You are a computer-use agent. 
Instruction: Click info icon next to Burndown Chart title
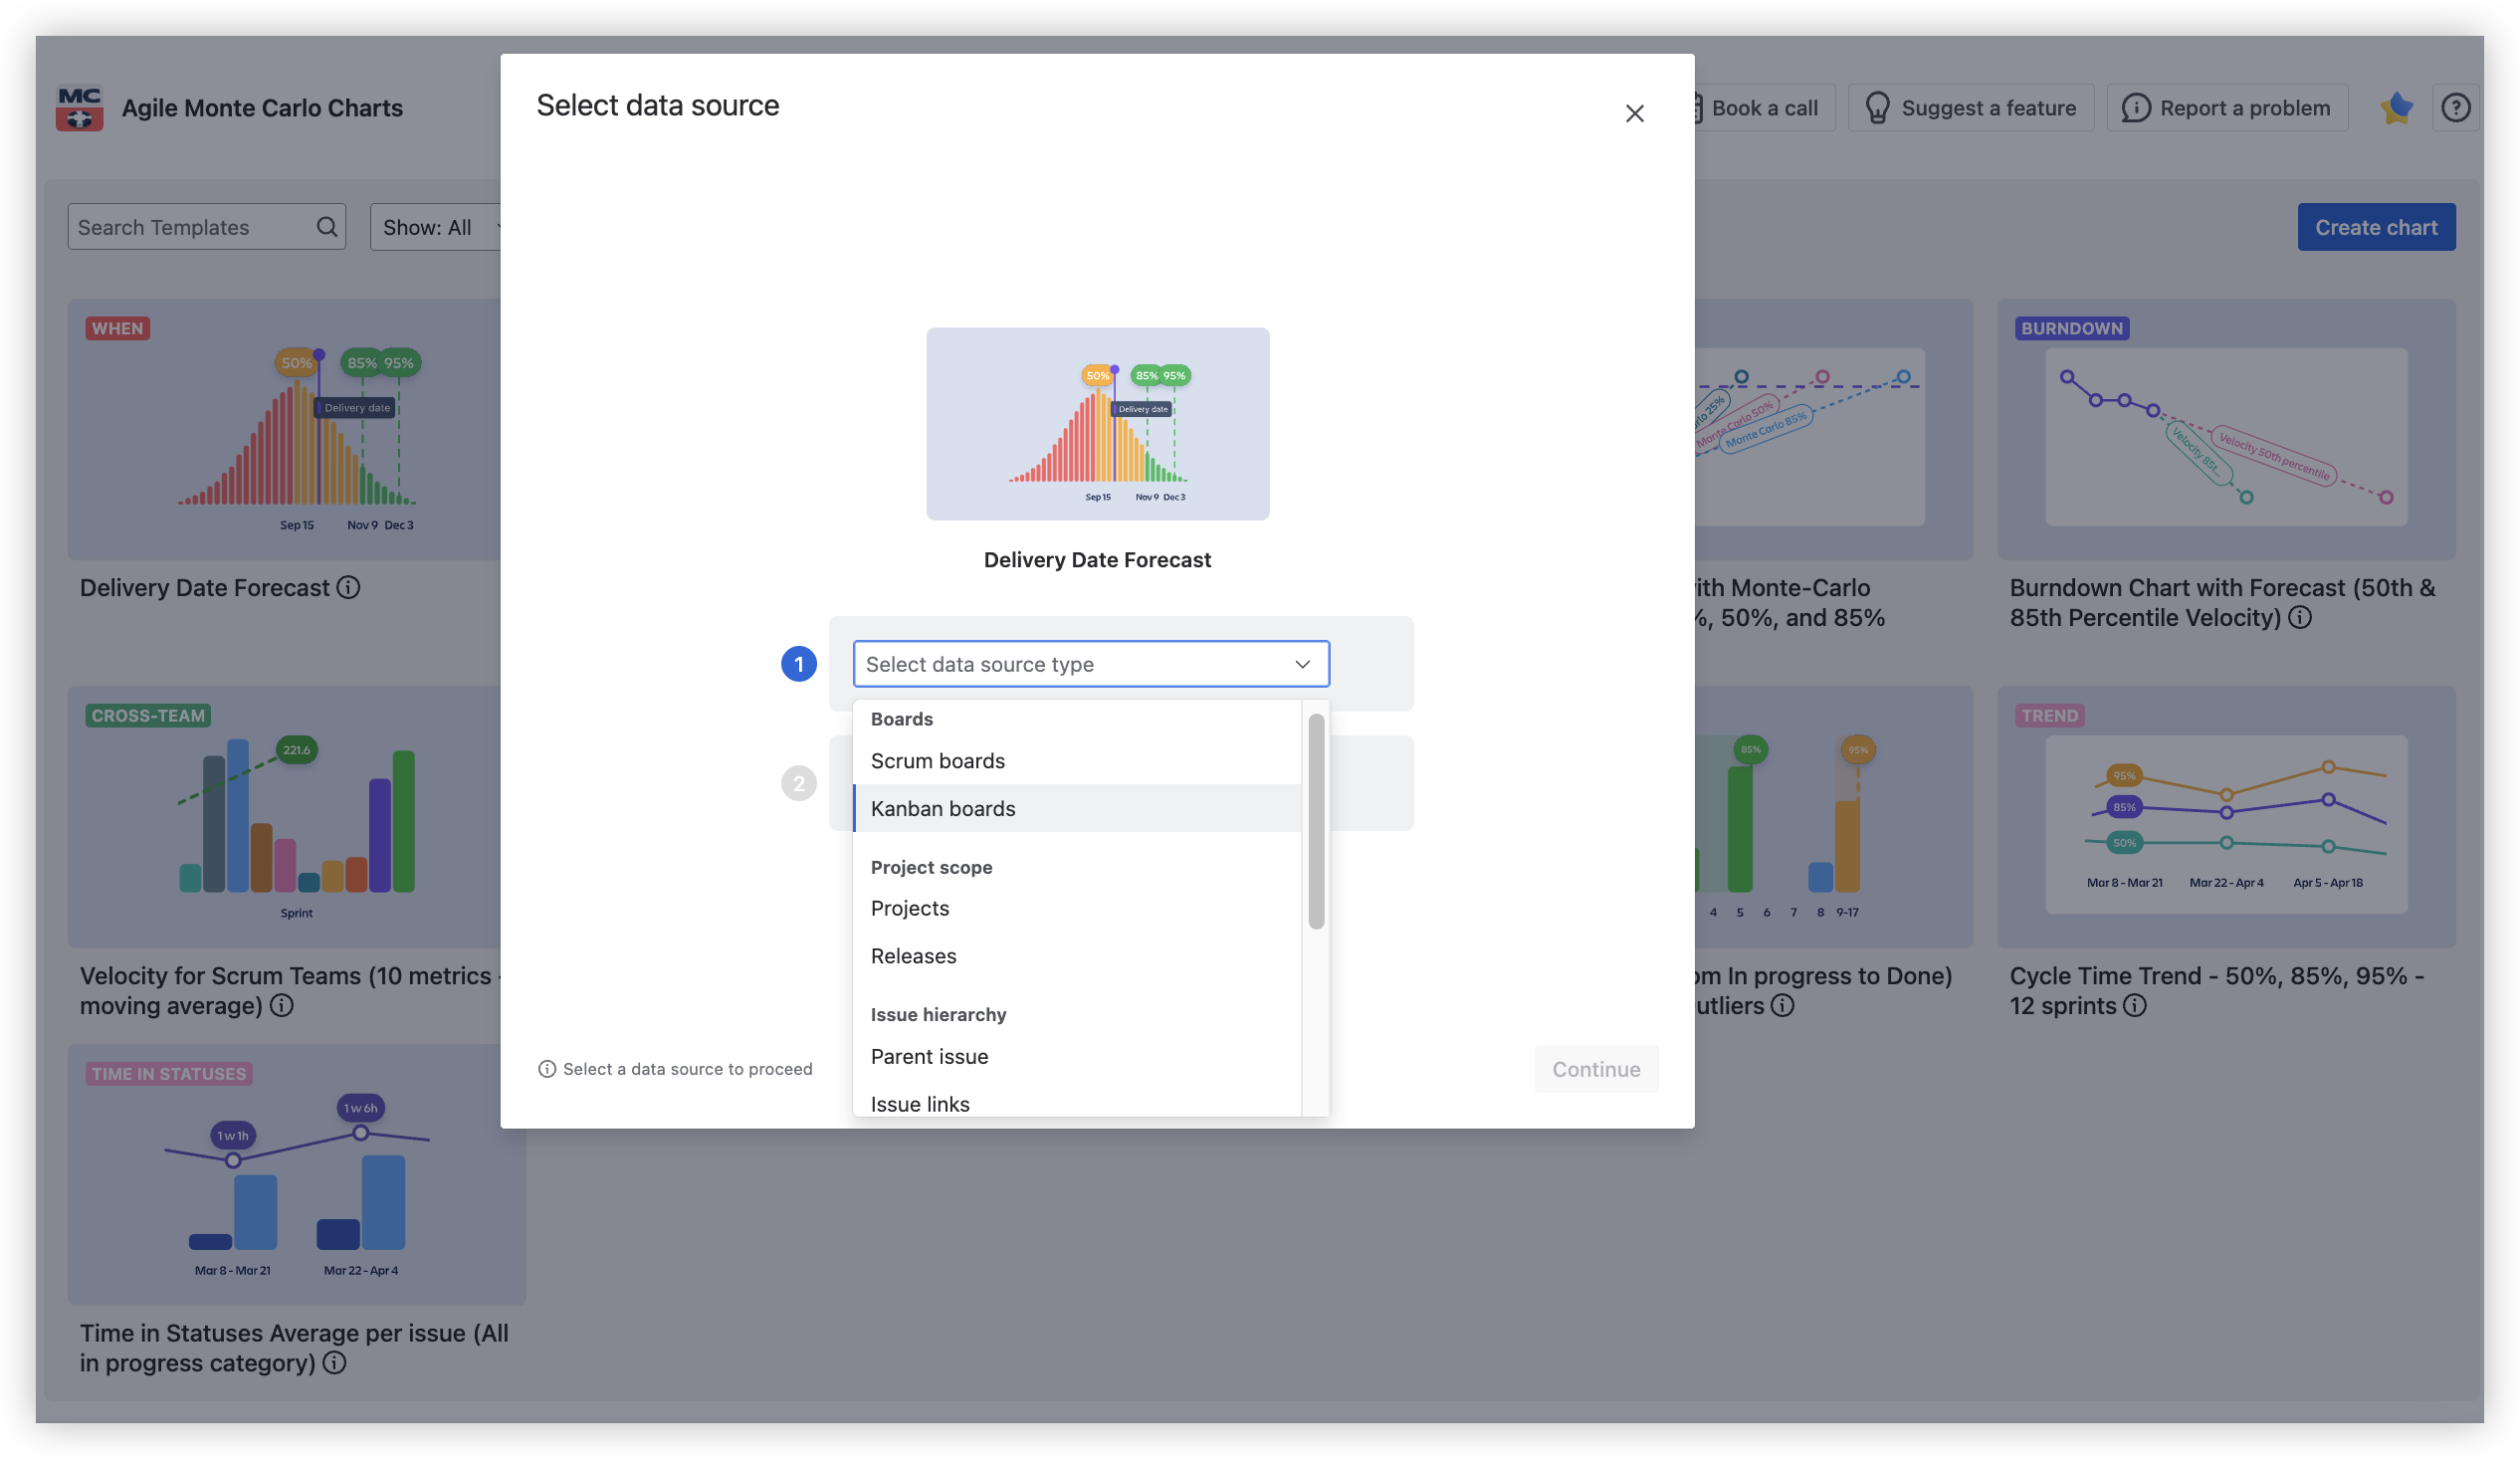click(x=2300, y=618)
